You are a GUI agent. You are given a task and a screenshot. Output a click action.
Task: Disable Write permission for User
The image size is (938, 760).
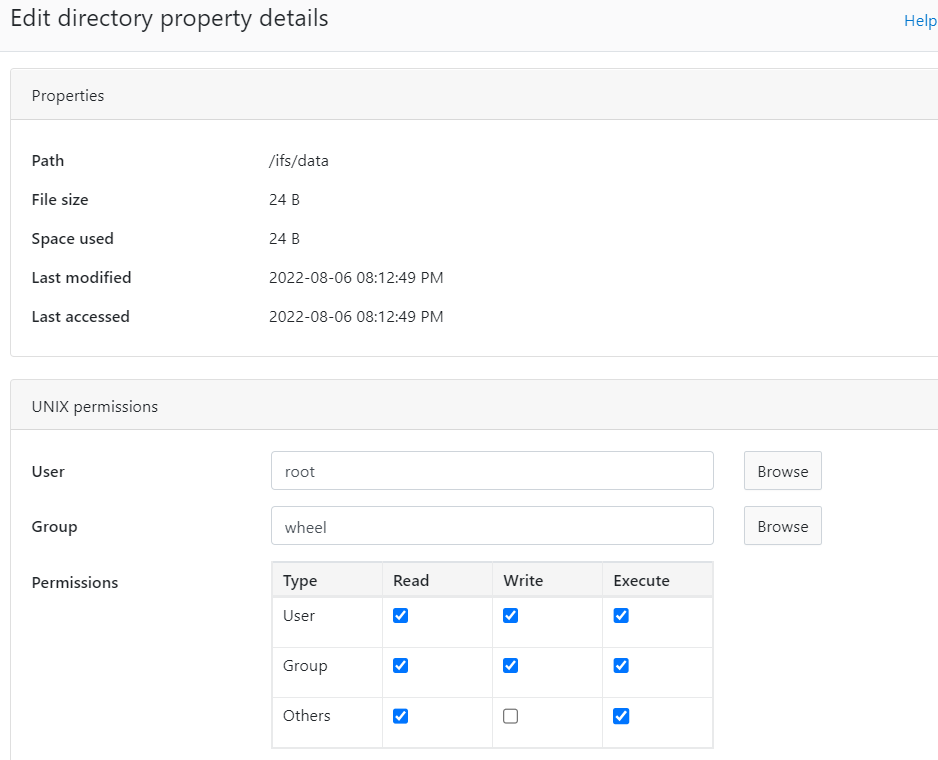click(x=510, y=615)
